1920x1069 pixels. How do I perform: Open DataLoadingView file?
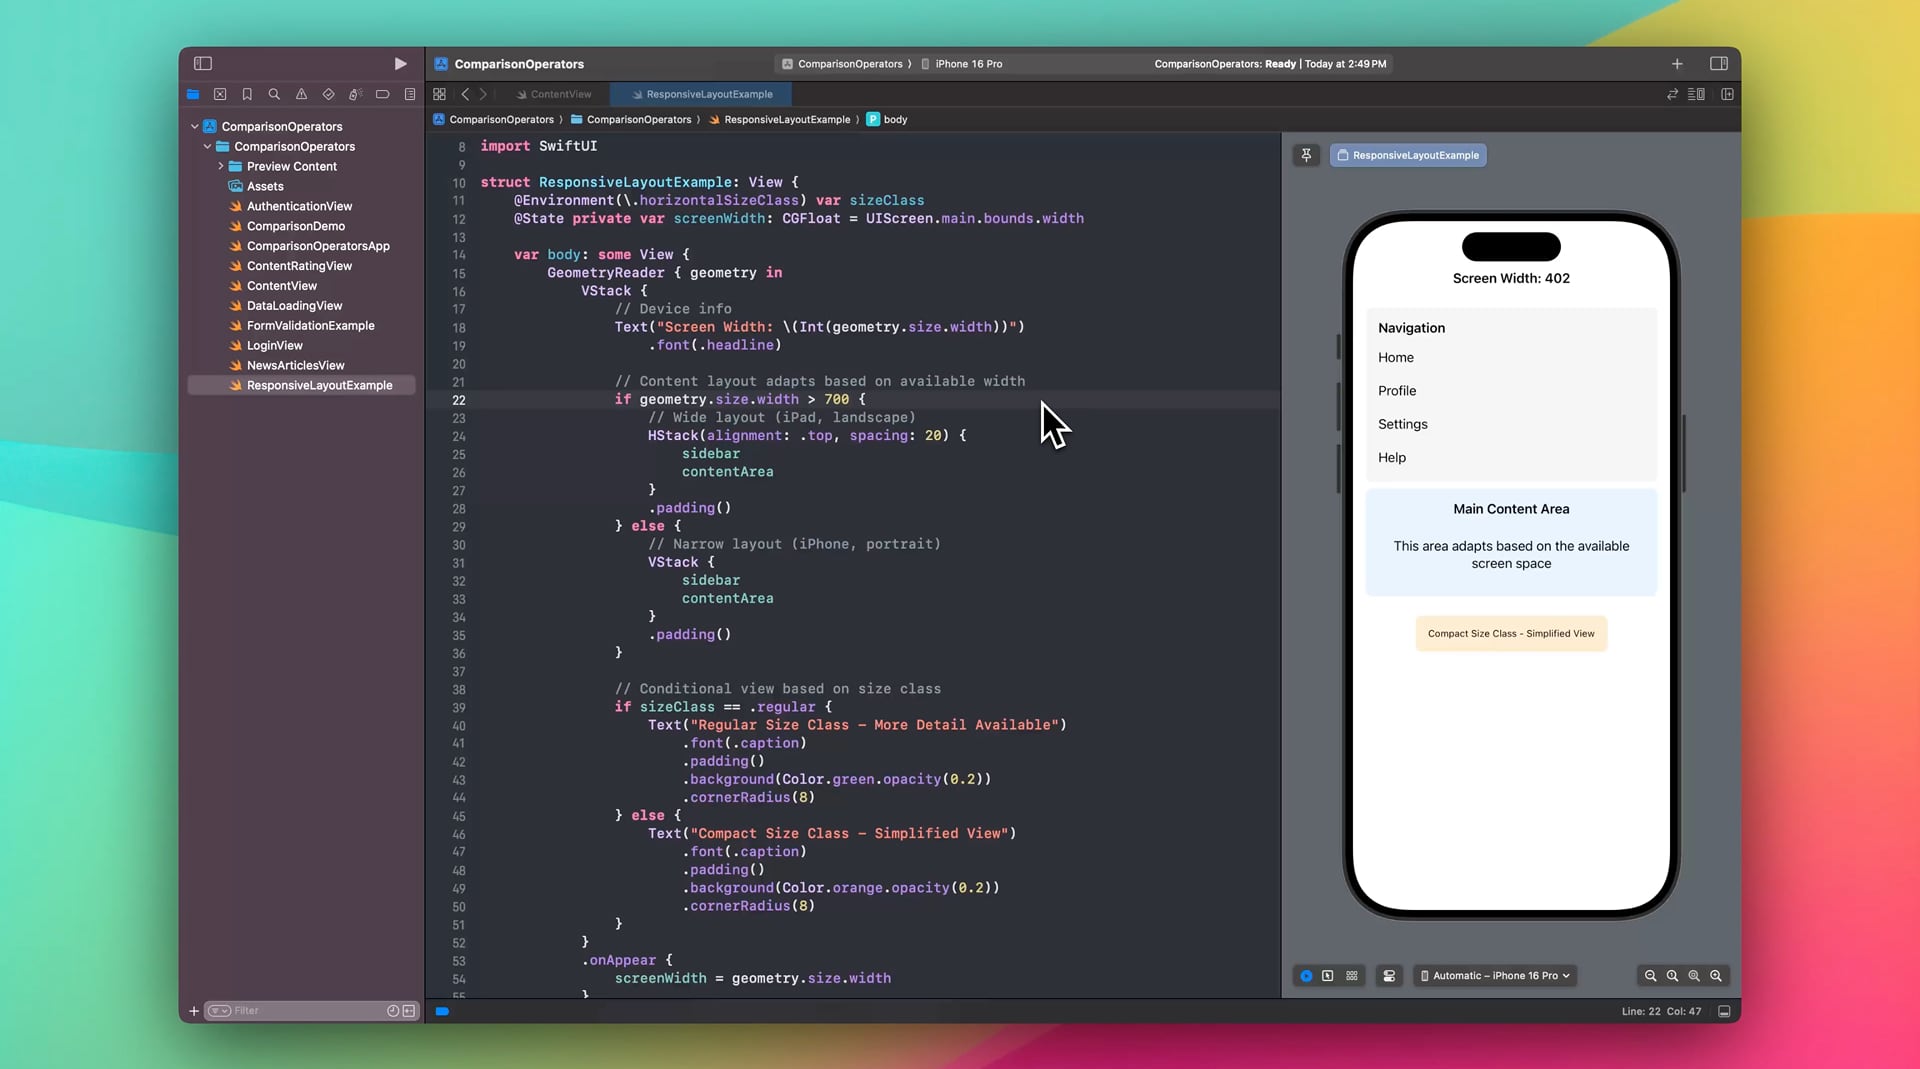coord(295,306)
